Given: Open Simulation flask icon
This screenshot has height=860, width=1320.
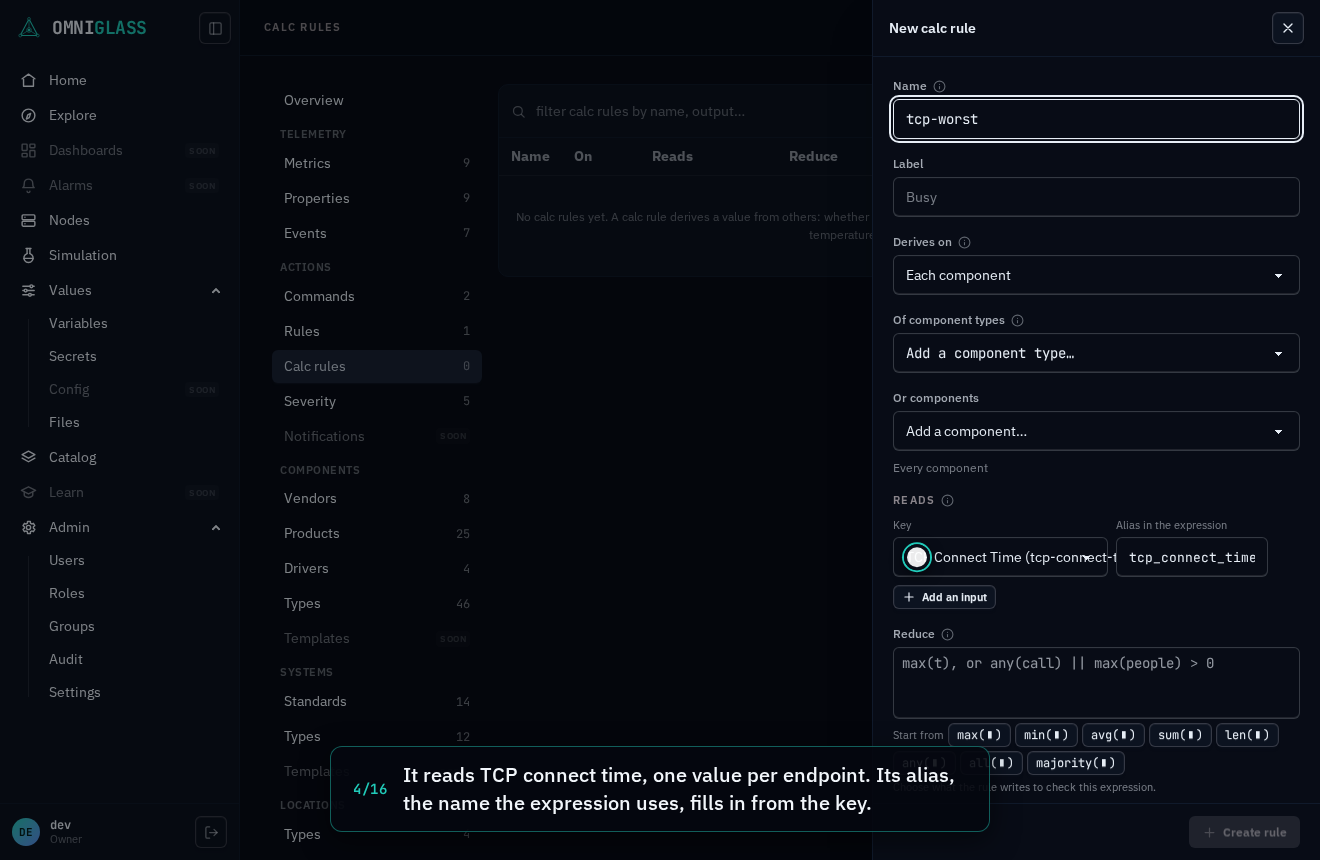Looking at the screenshot, I should 29,255.
